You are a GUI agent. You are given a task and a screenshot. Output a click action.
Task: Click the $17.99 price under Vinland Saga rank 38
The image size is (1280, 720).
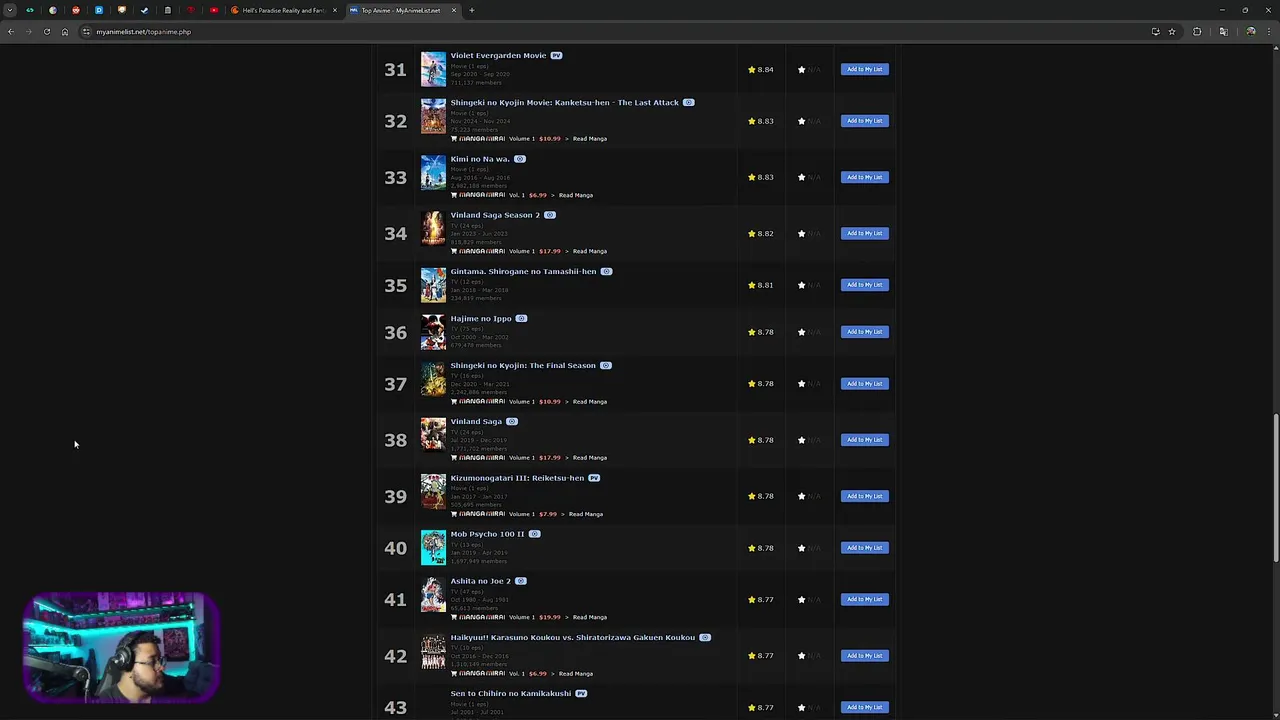(x=550, y=458)
